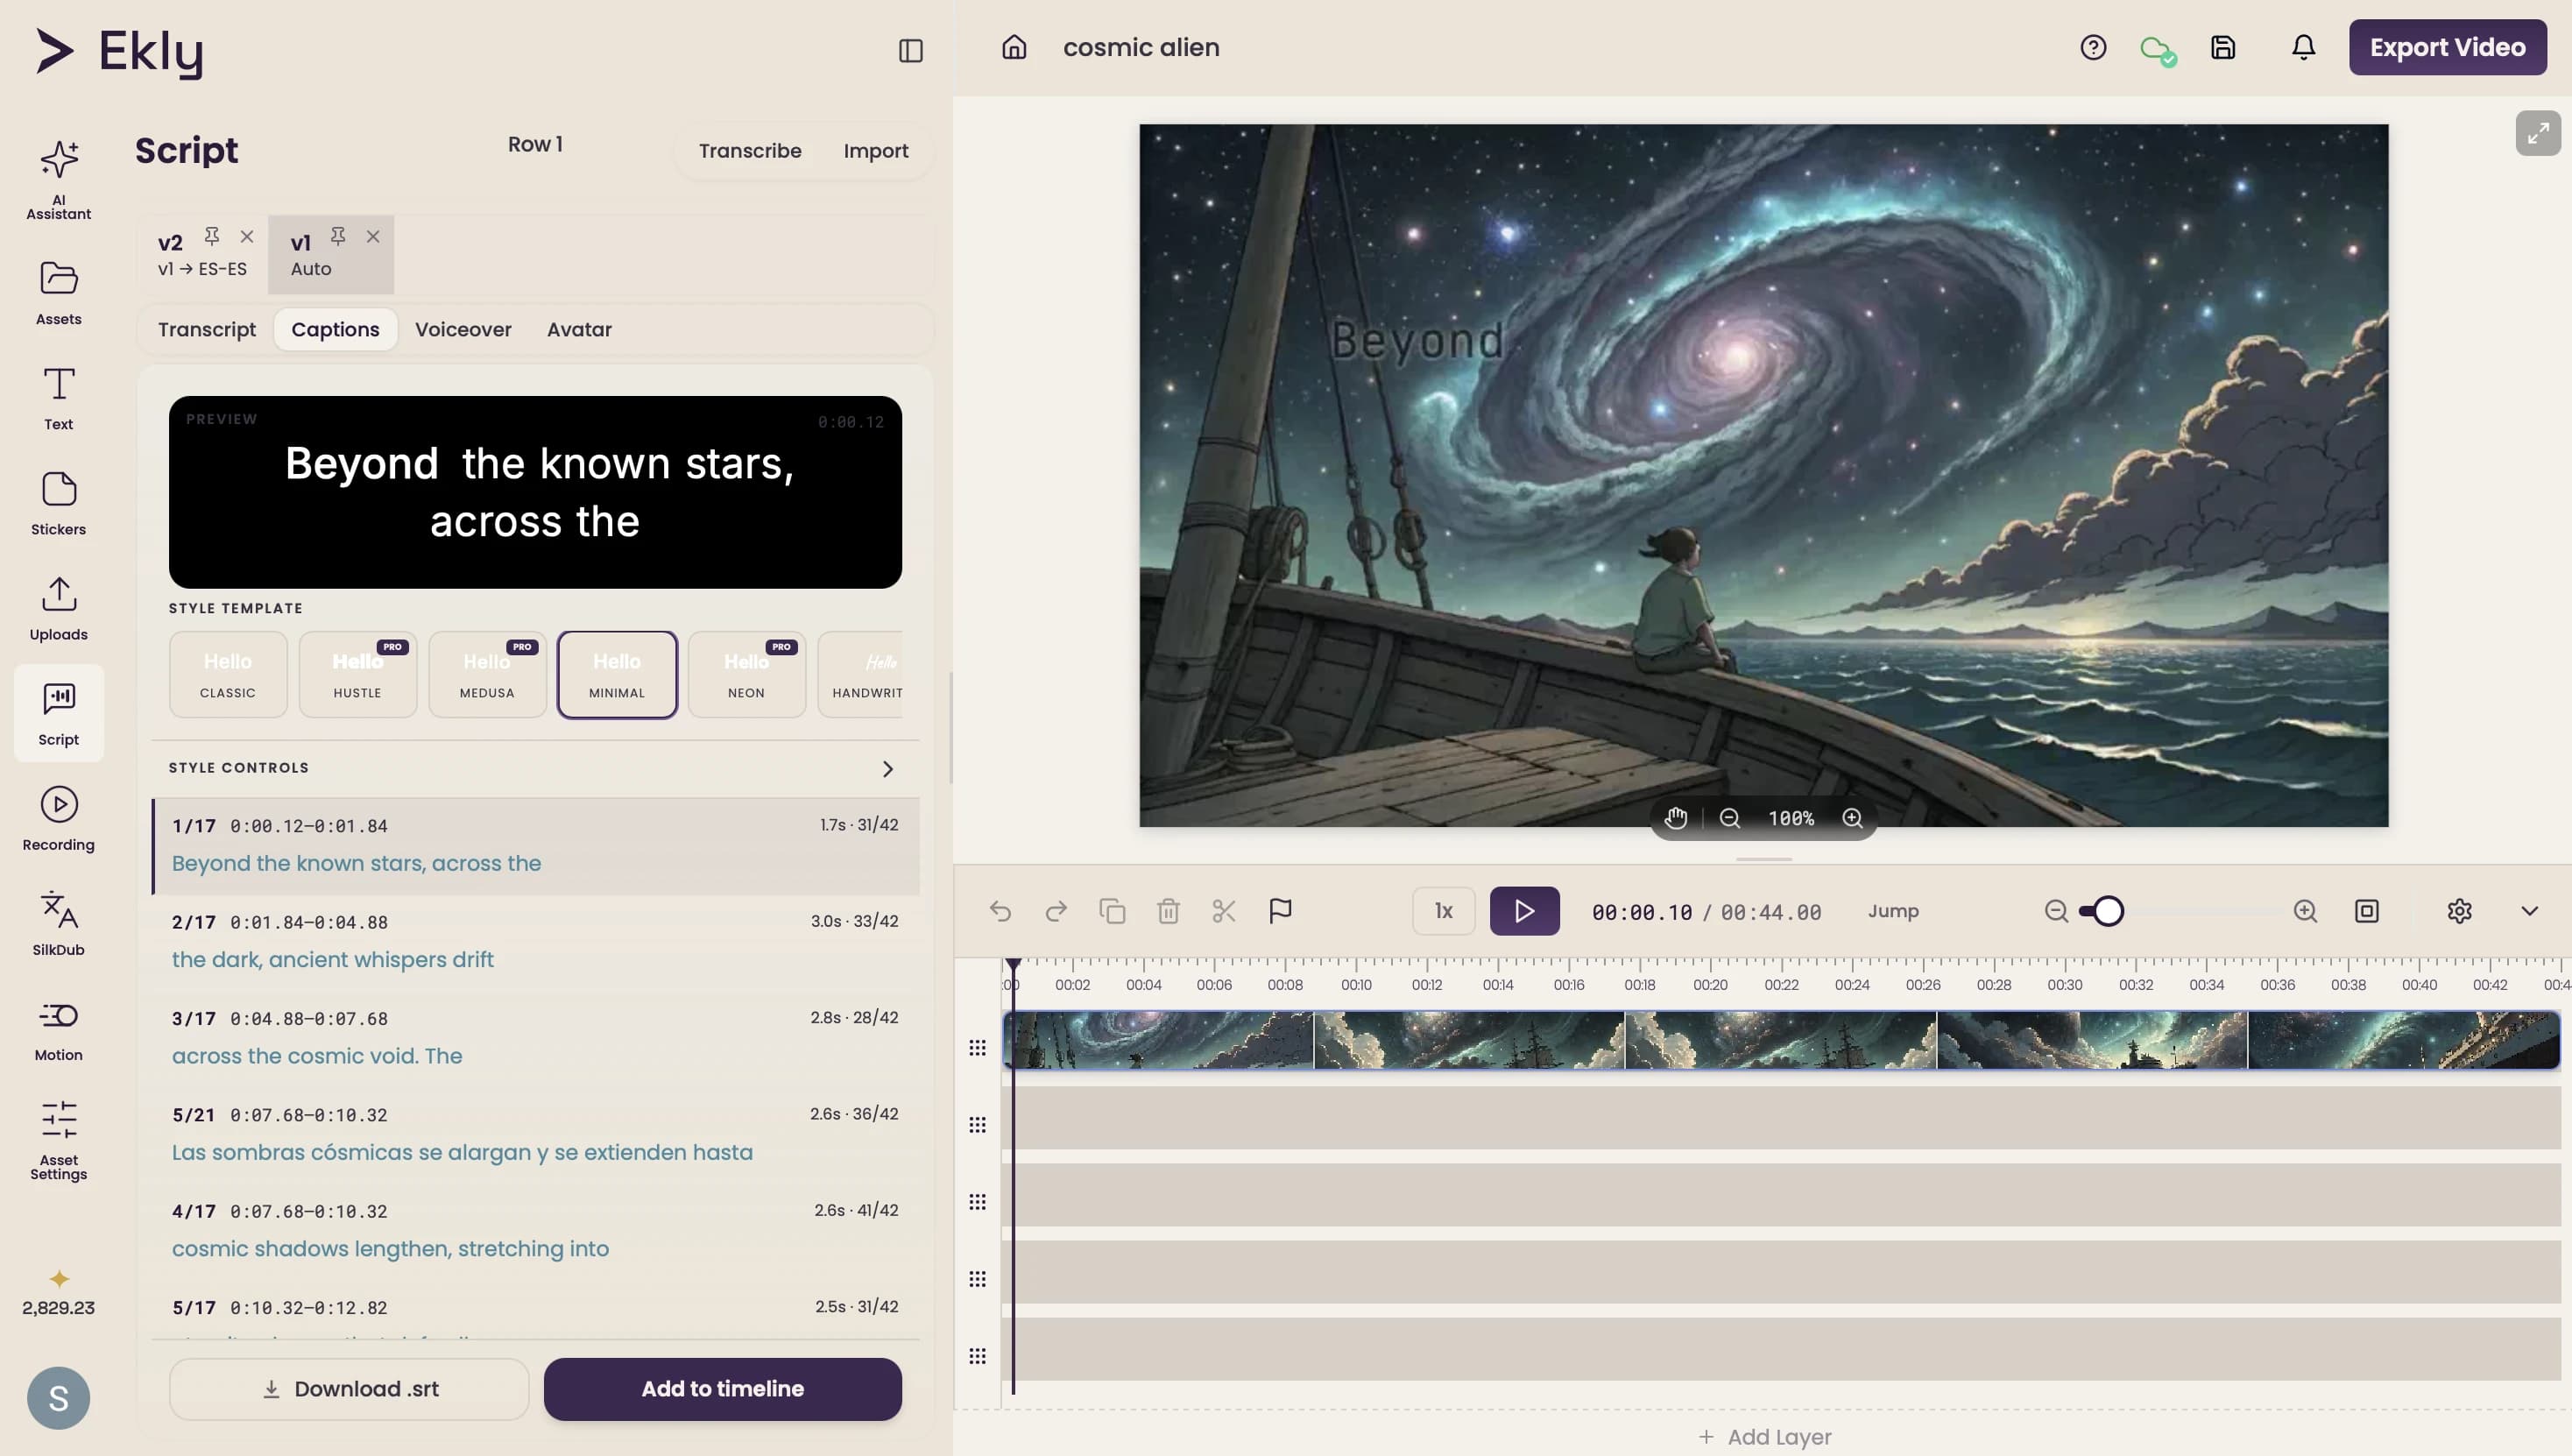Expand preview to fullscreen

tap(2538, 133)
